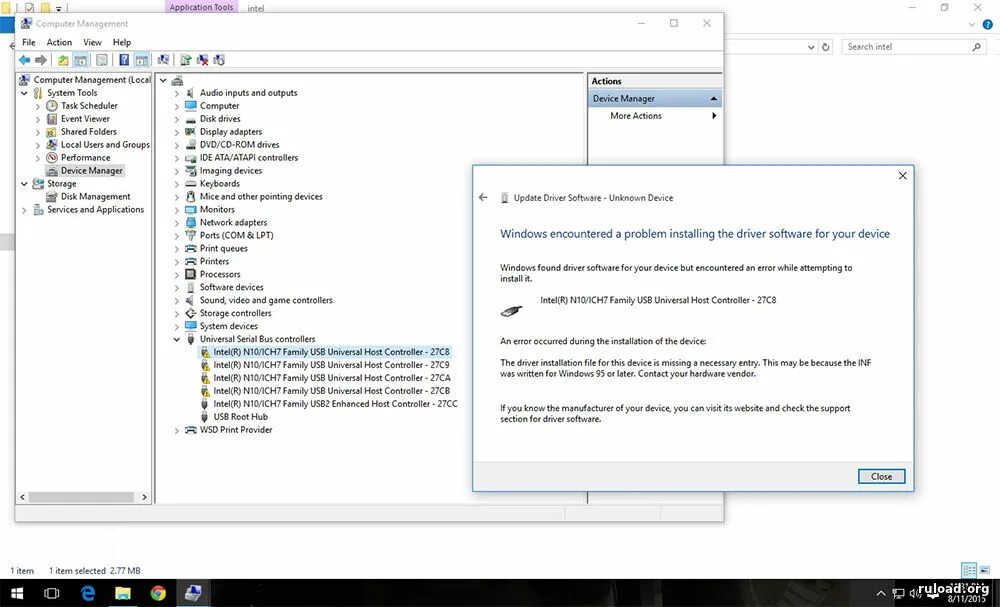
Task: Select USB Root Hub device
Action: (x=240, y=417)
